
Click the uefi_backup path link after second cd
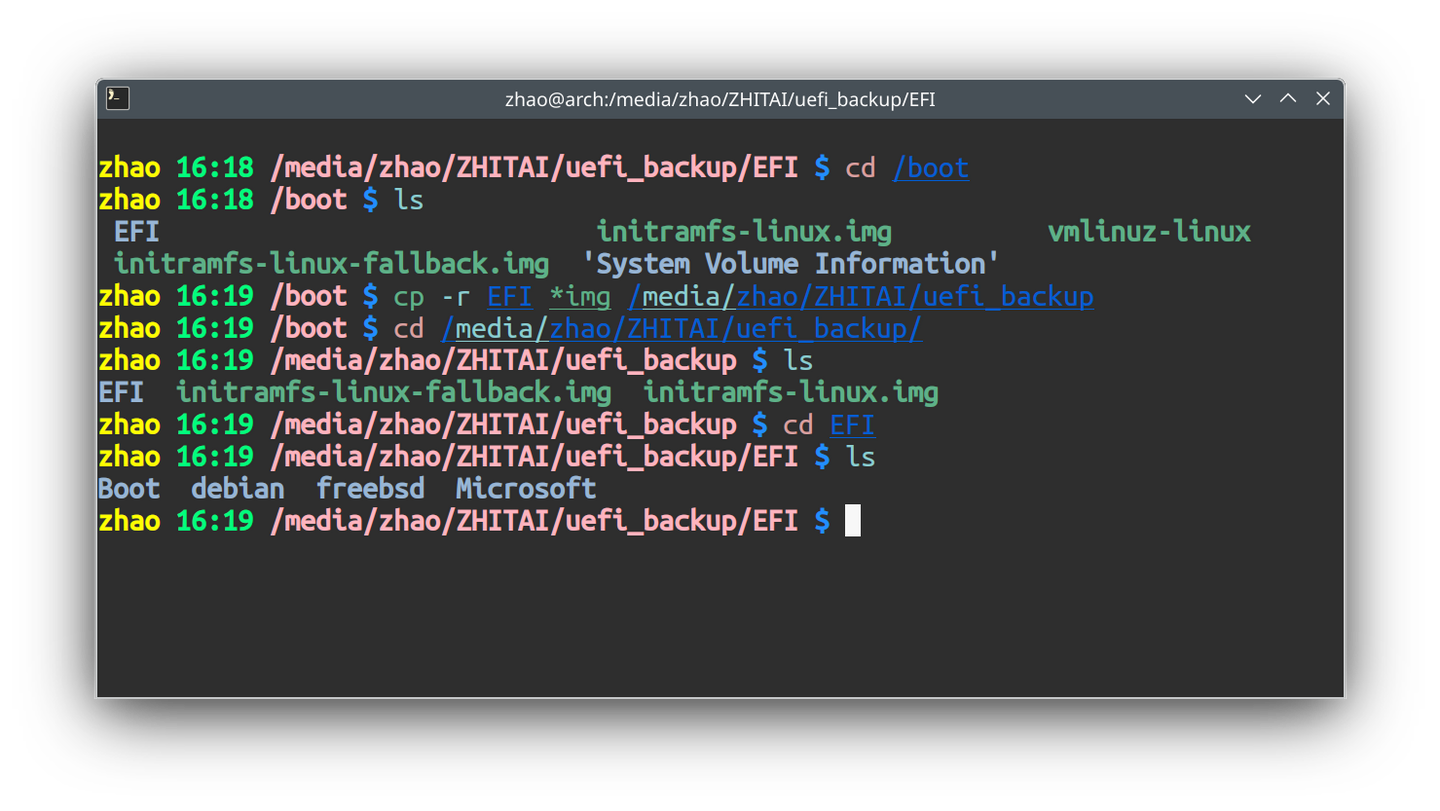tap(680, 327)
